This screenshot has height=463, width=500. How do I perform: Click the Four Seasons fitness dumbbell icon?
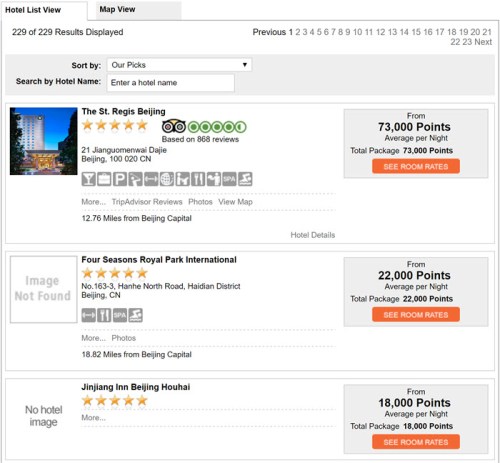pos(89,315)
